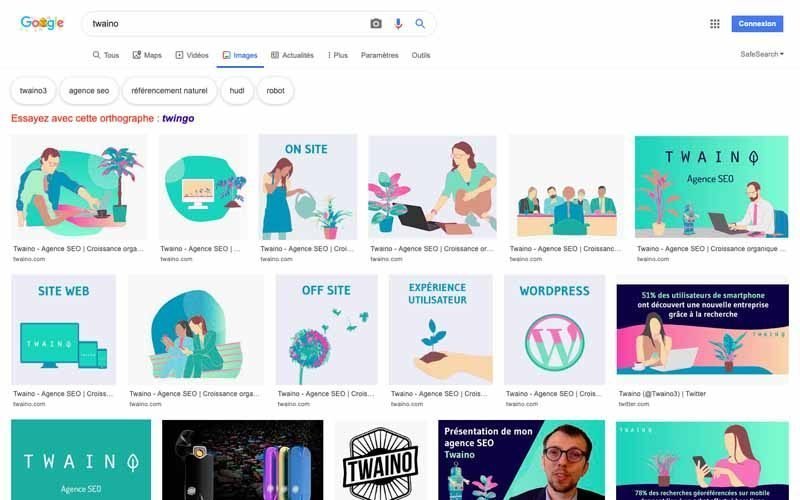Click caption under the WORDPRESS image
Screen dimensions: 800x500
[x=554, y=394]
